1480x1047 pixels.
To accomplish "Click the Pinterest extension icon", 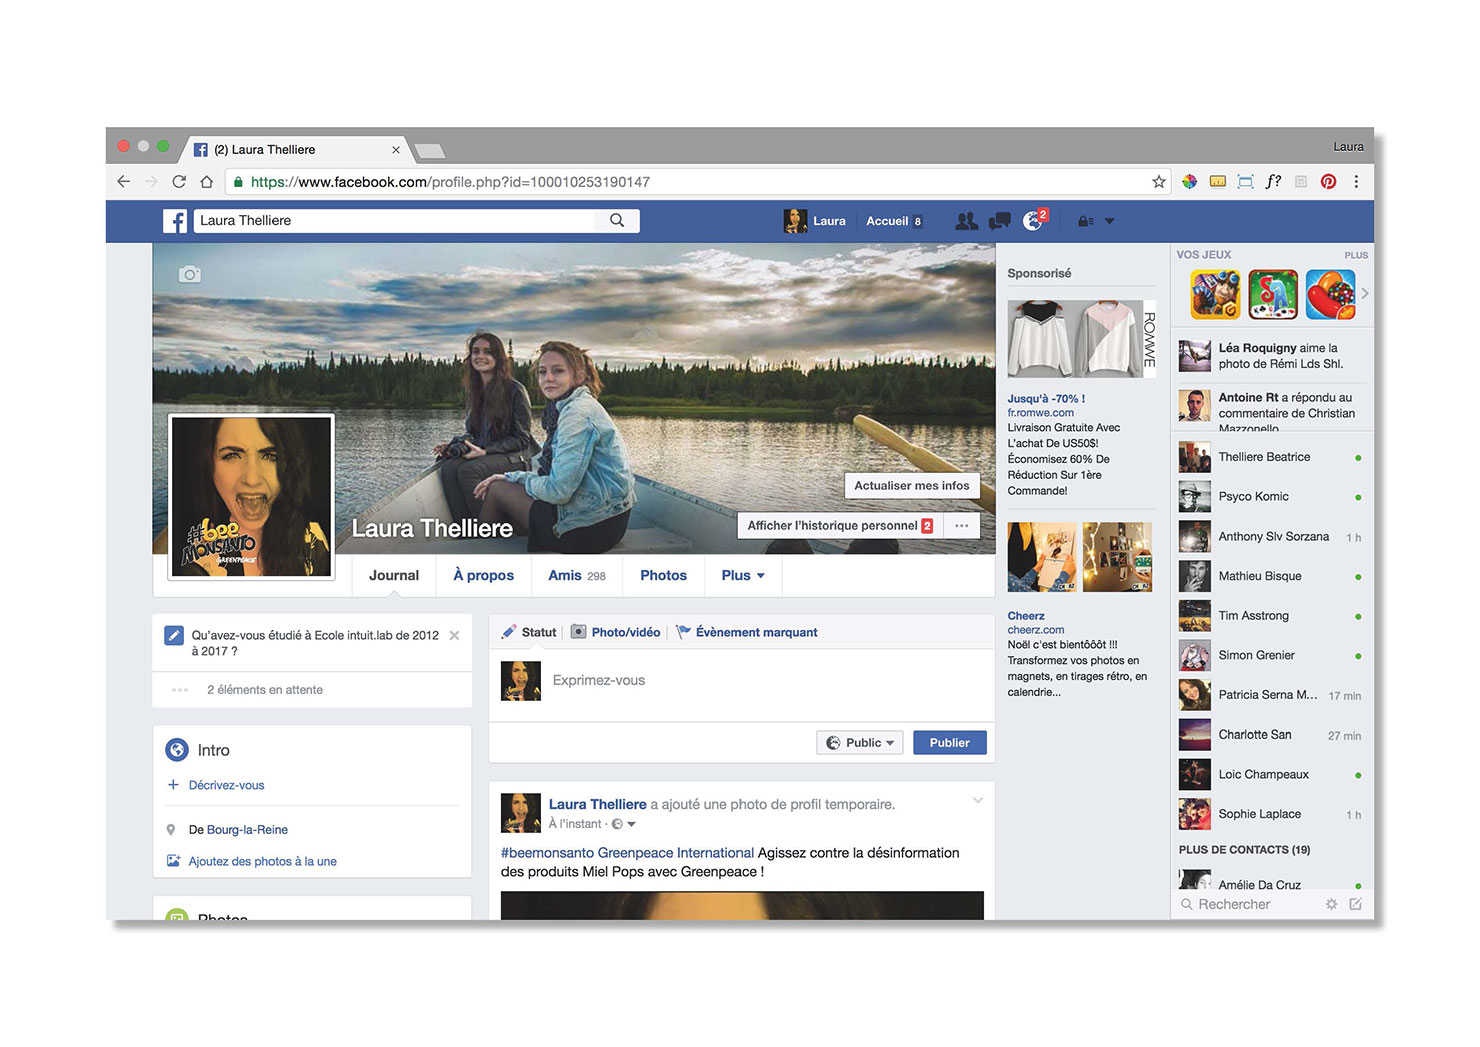I will tap(1328, 182).
